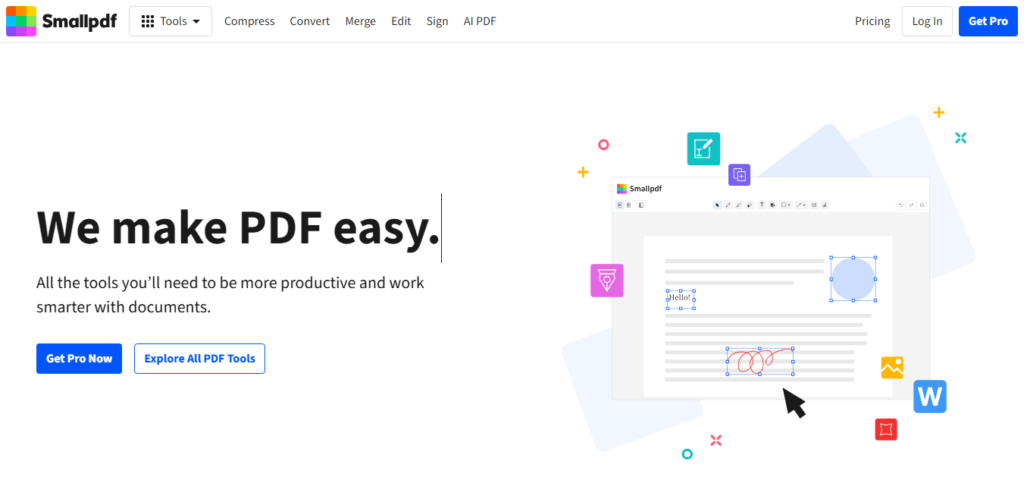This screenshot has height=486, width=1024.
Task: Click the pink pen nib sign icon
Action: (607, 281)
